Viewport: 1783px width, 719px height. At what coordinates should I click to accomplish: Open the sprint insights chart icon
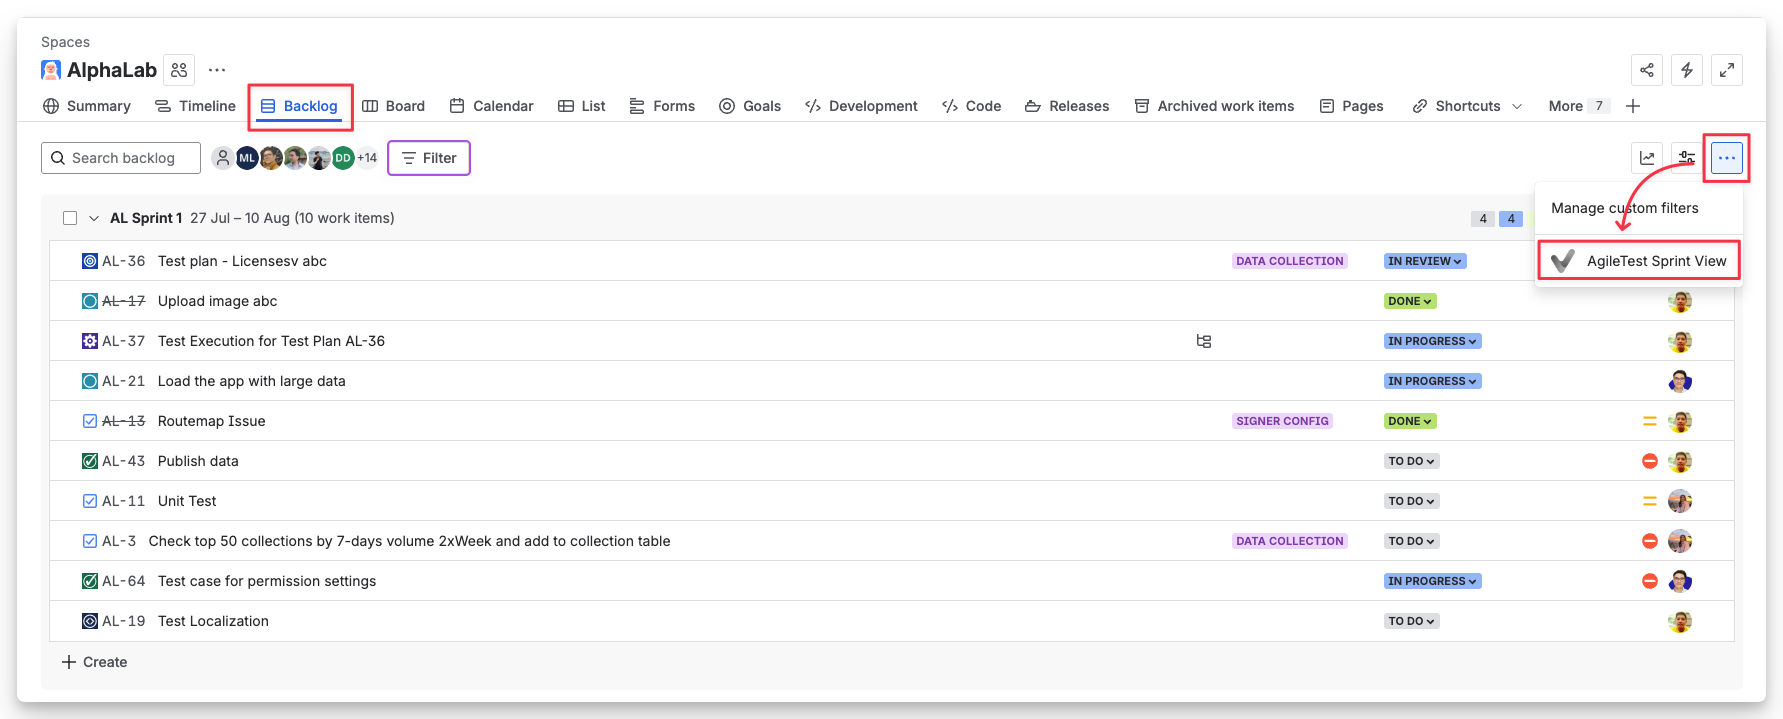tap(1647, 158)
